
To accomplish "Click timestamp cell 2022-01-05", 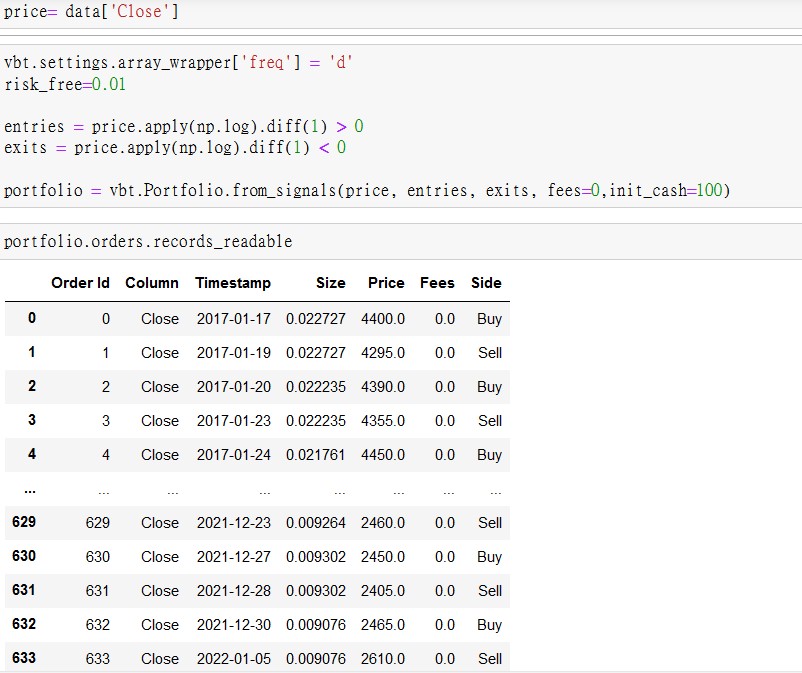I will click(234, 659).
